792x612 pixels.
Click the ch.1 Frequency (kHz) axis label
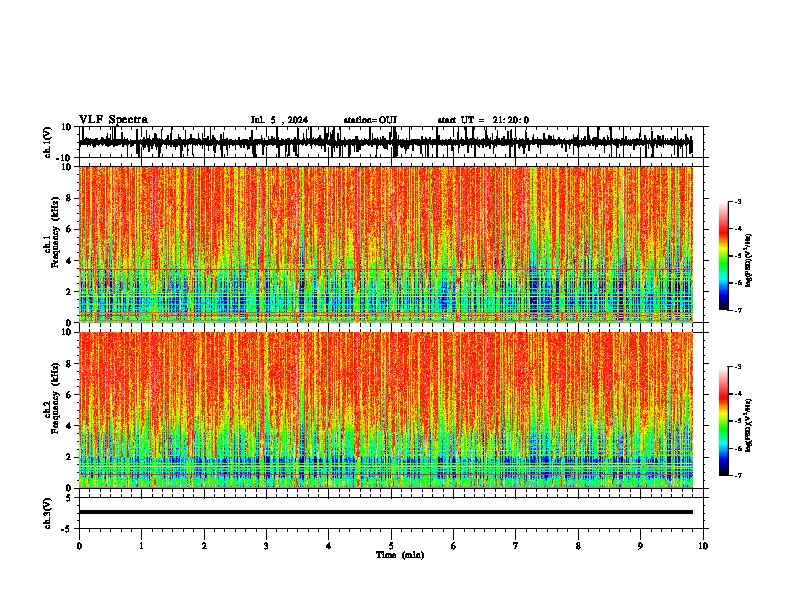pyautogui.click(x=52, y=232)
